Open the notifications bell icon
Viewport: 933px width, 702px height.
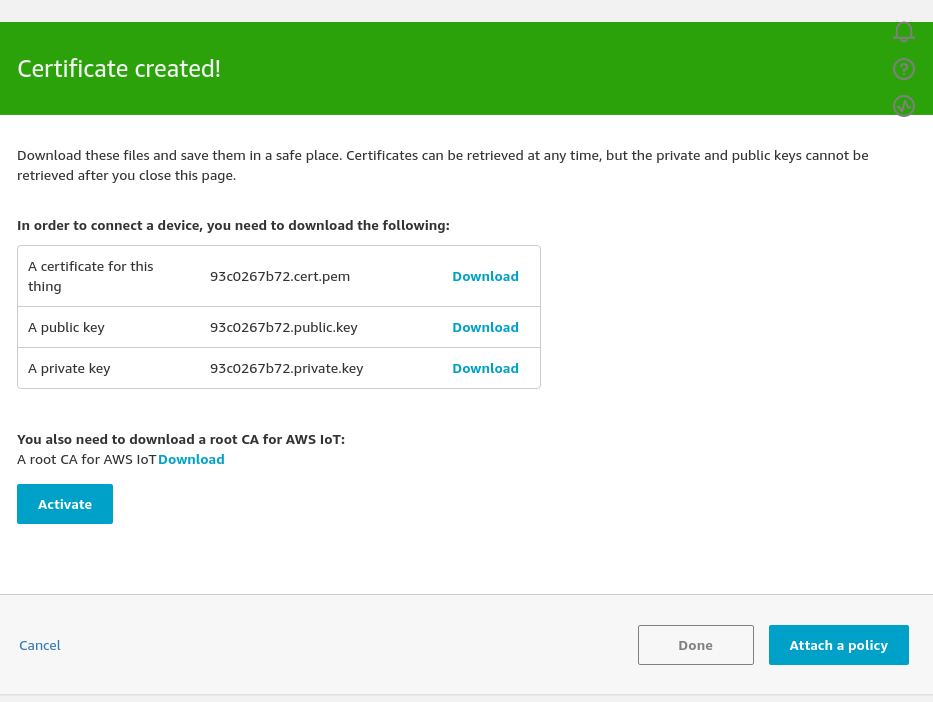(x=903, y=32)
